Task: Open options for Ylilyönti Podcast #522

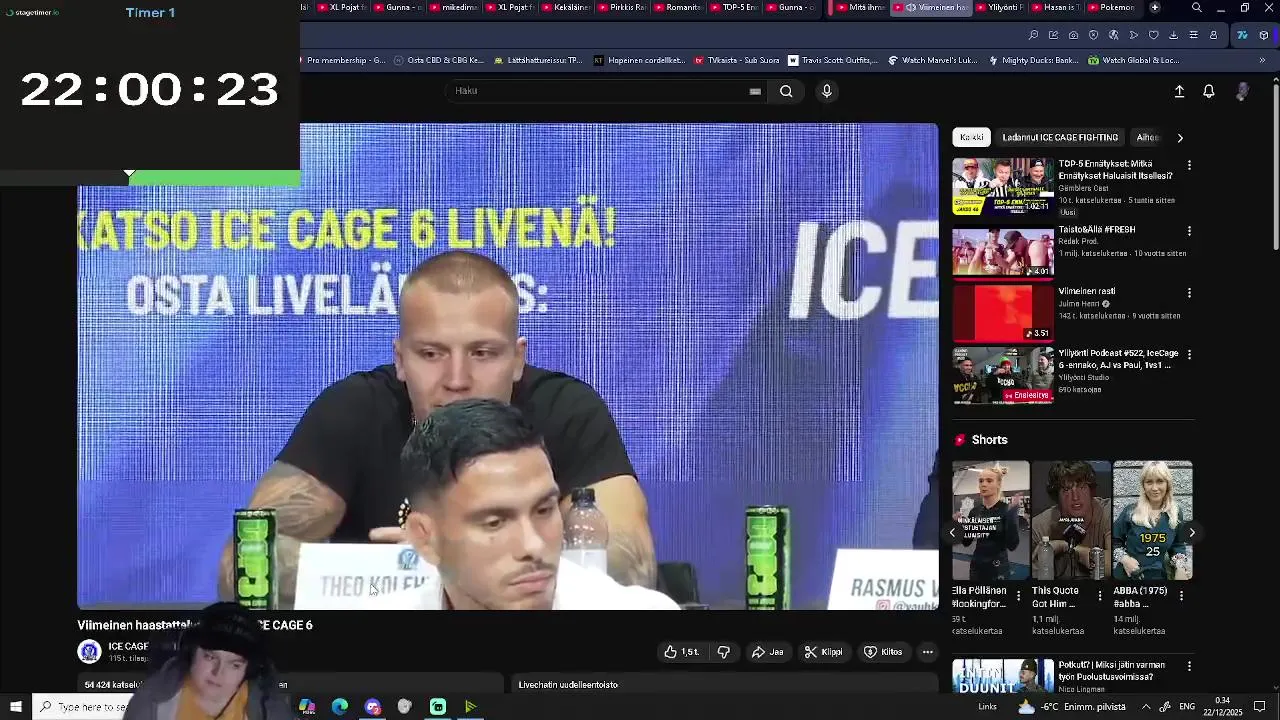Action: (x=1189, y=354)
